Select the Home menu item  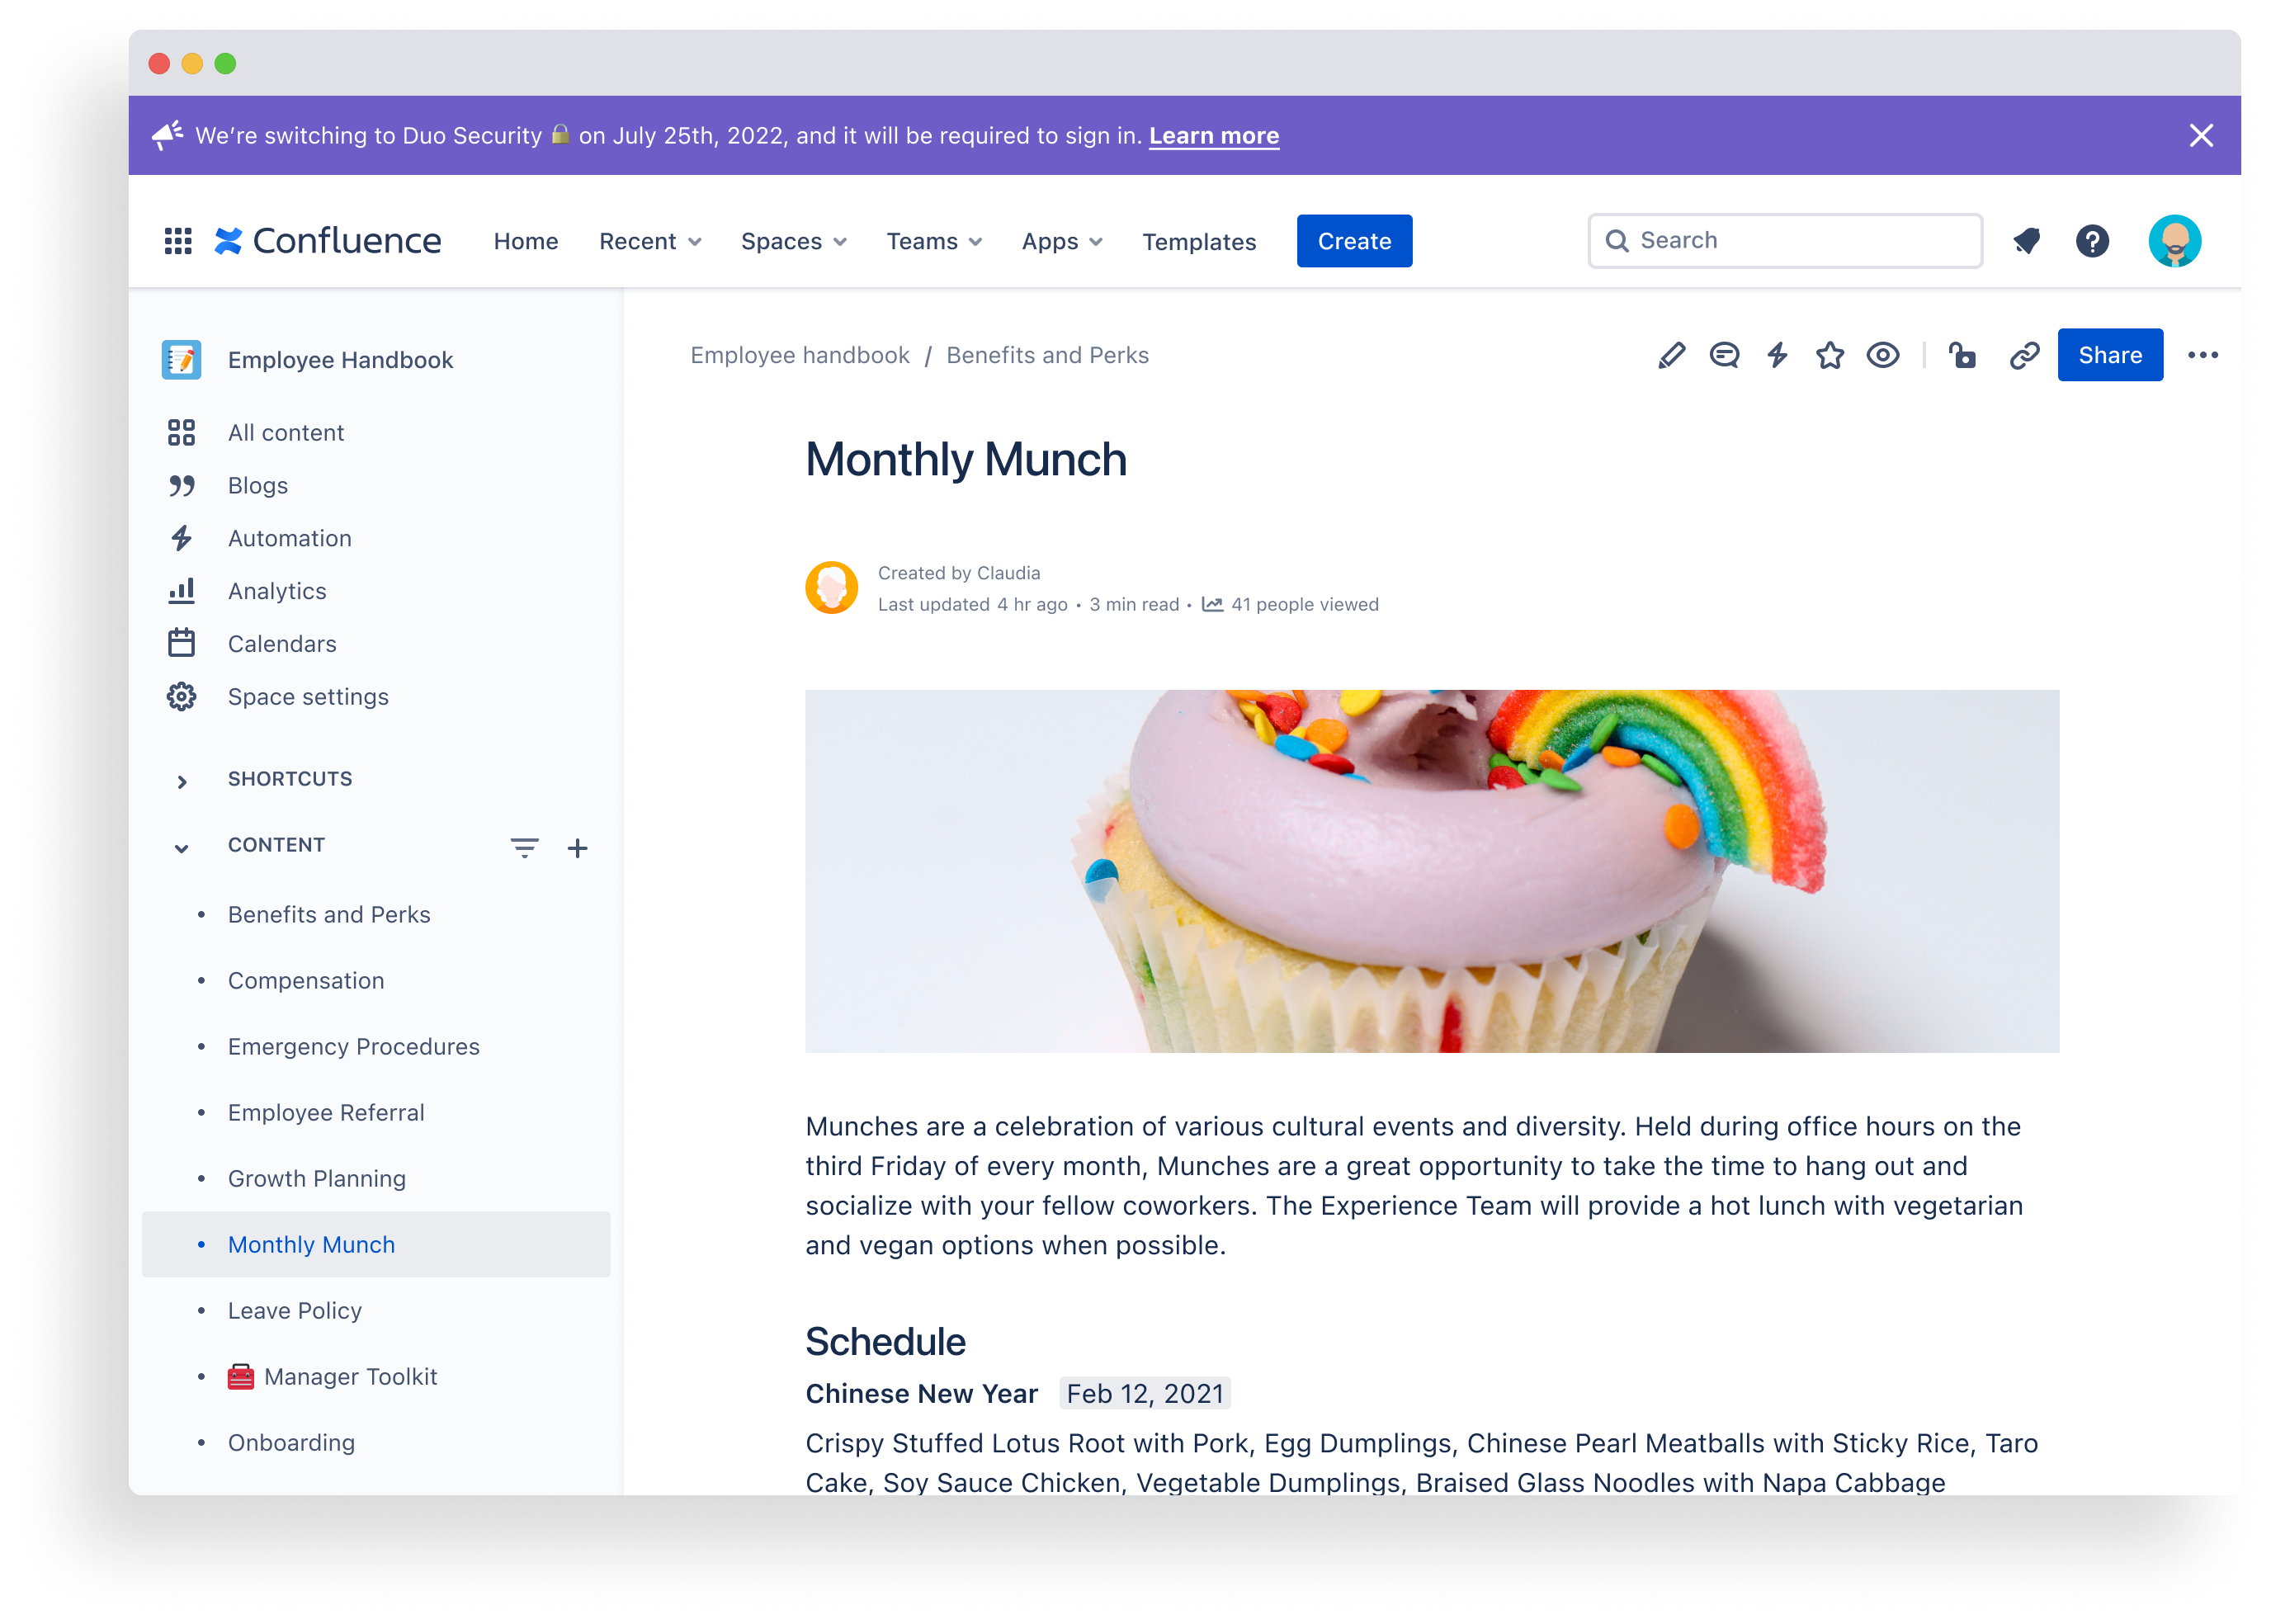(524, 241)
